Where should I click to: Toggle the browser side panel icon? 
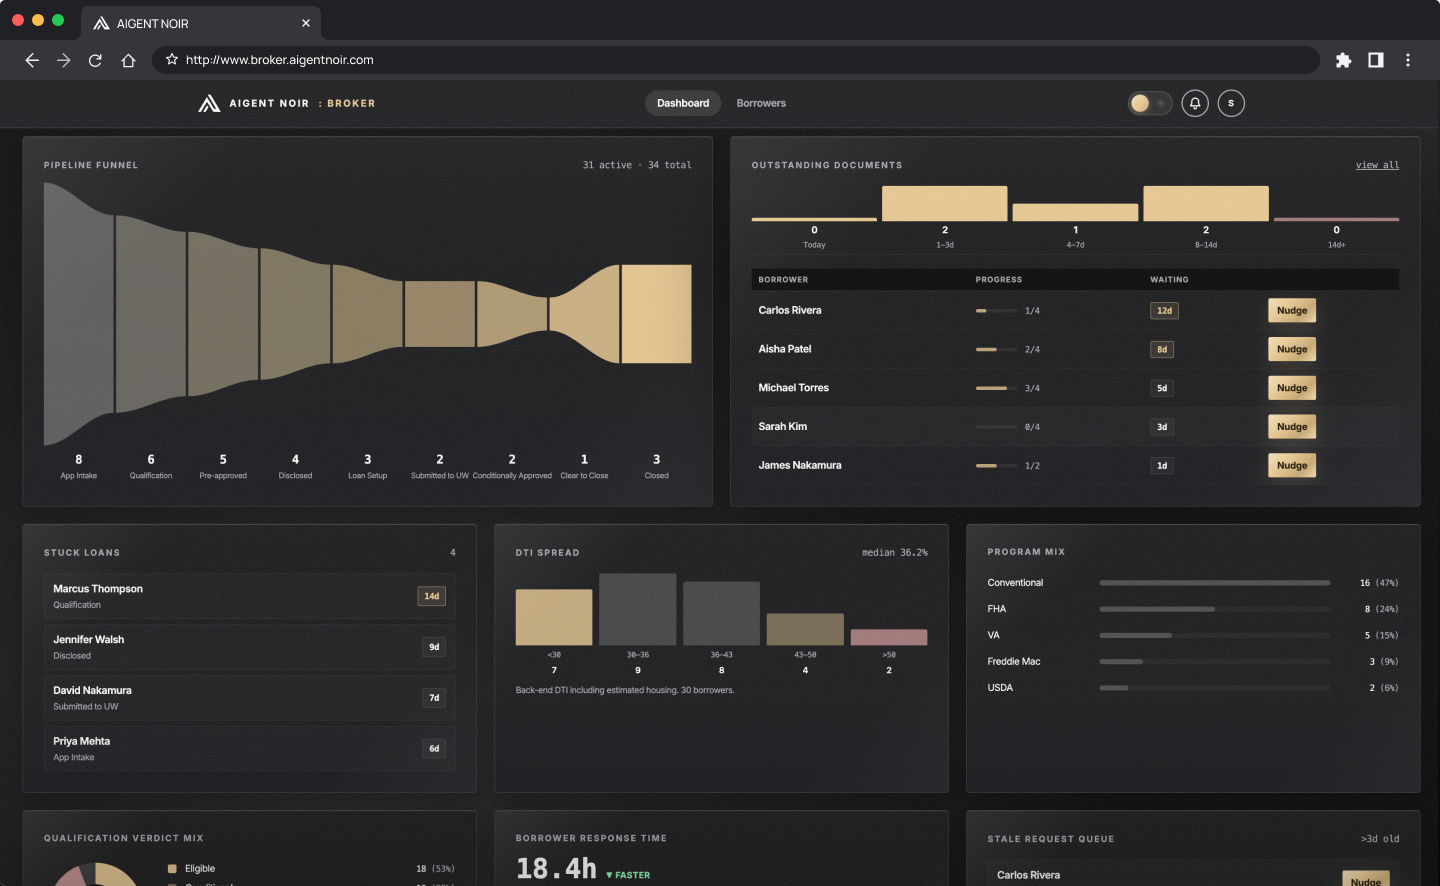click(x=1376, y=60)
